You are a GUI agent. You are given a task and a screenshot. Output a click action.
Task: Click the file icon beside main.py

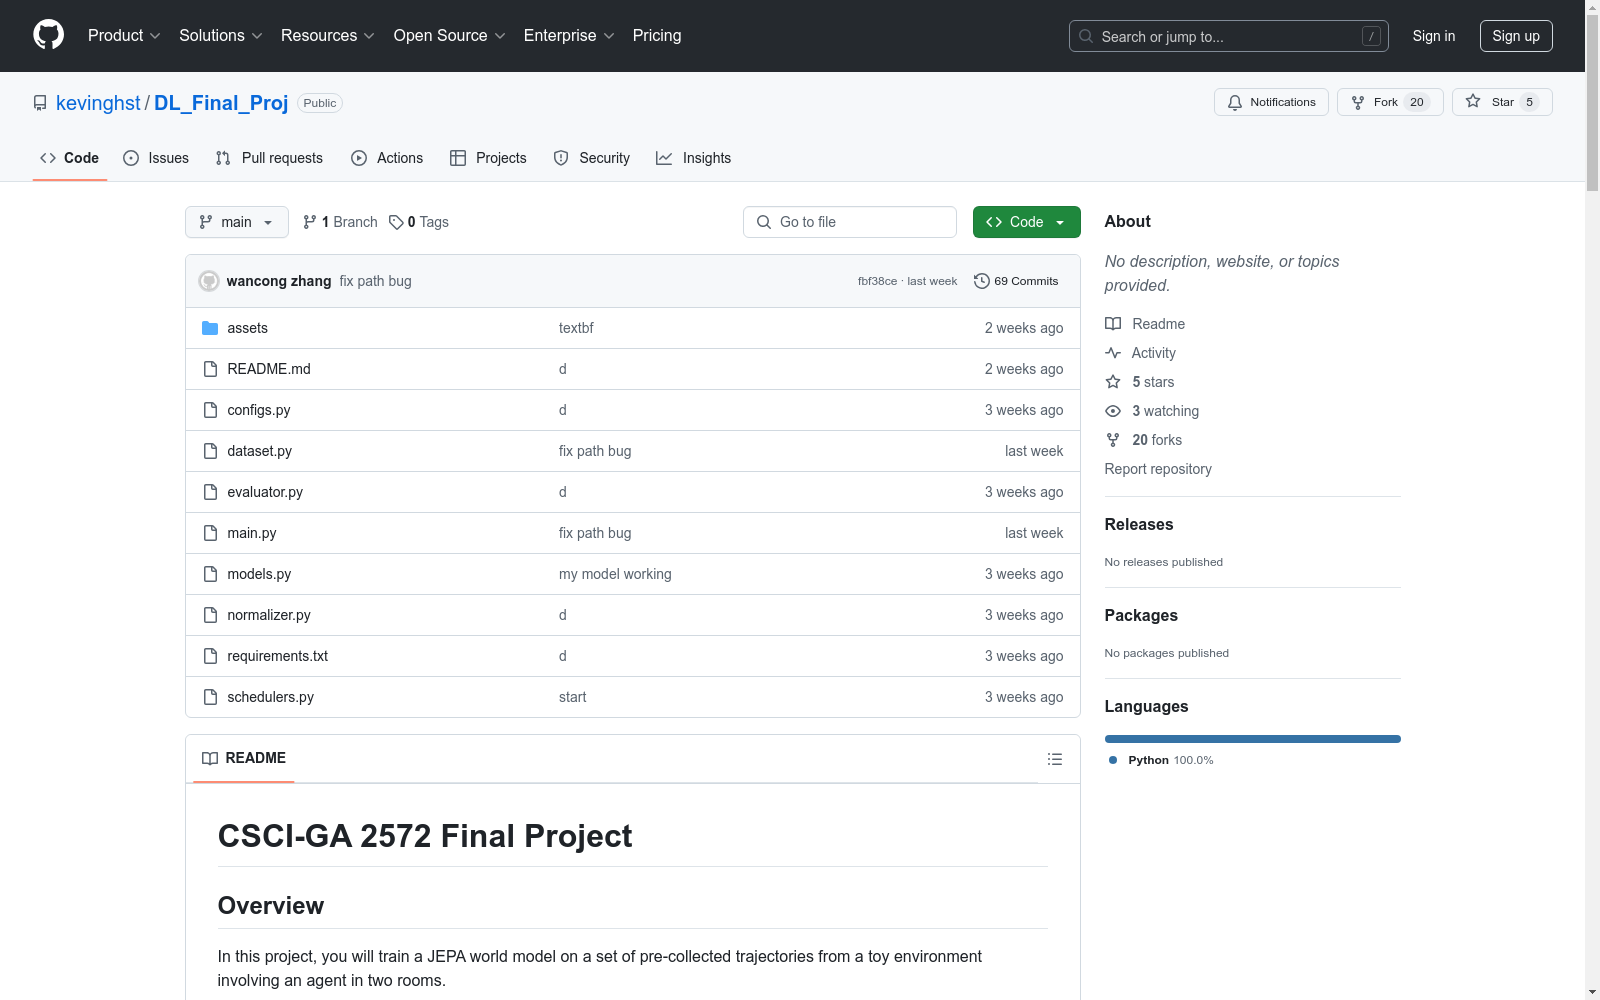pyautogui.click(x=210, y=533)
